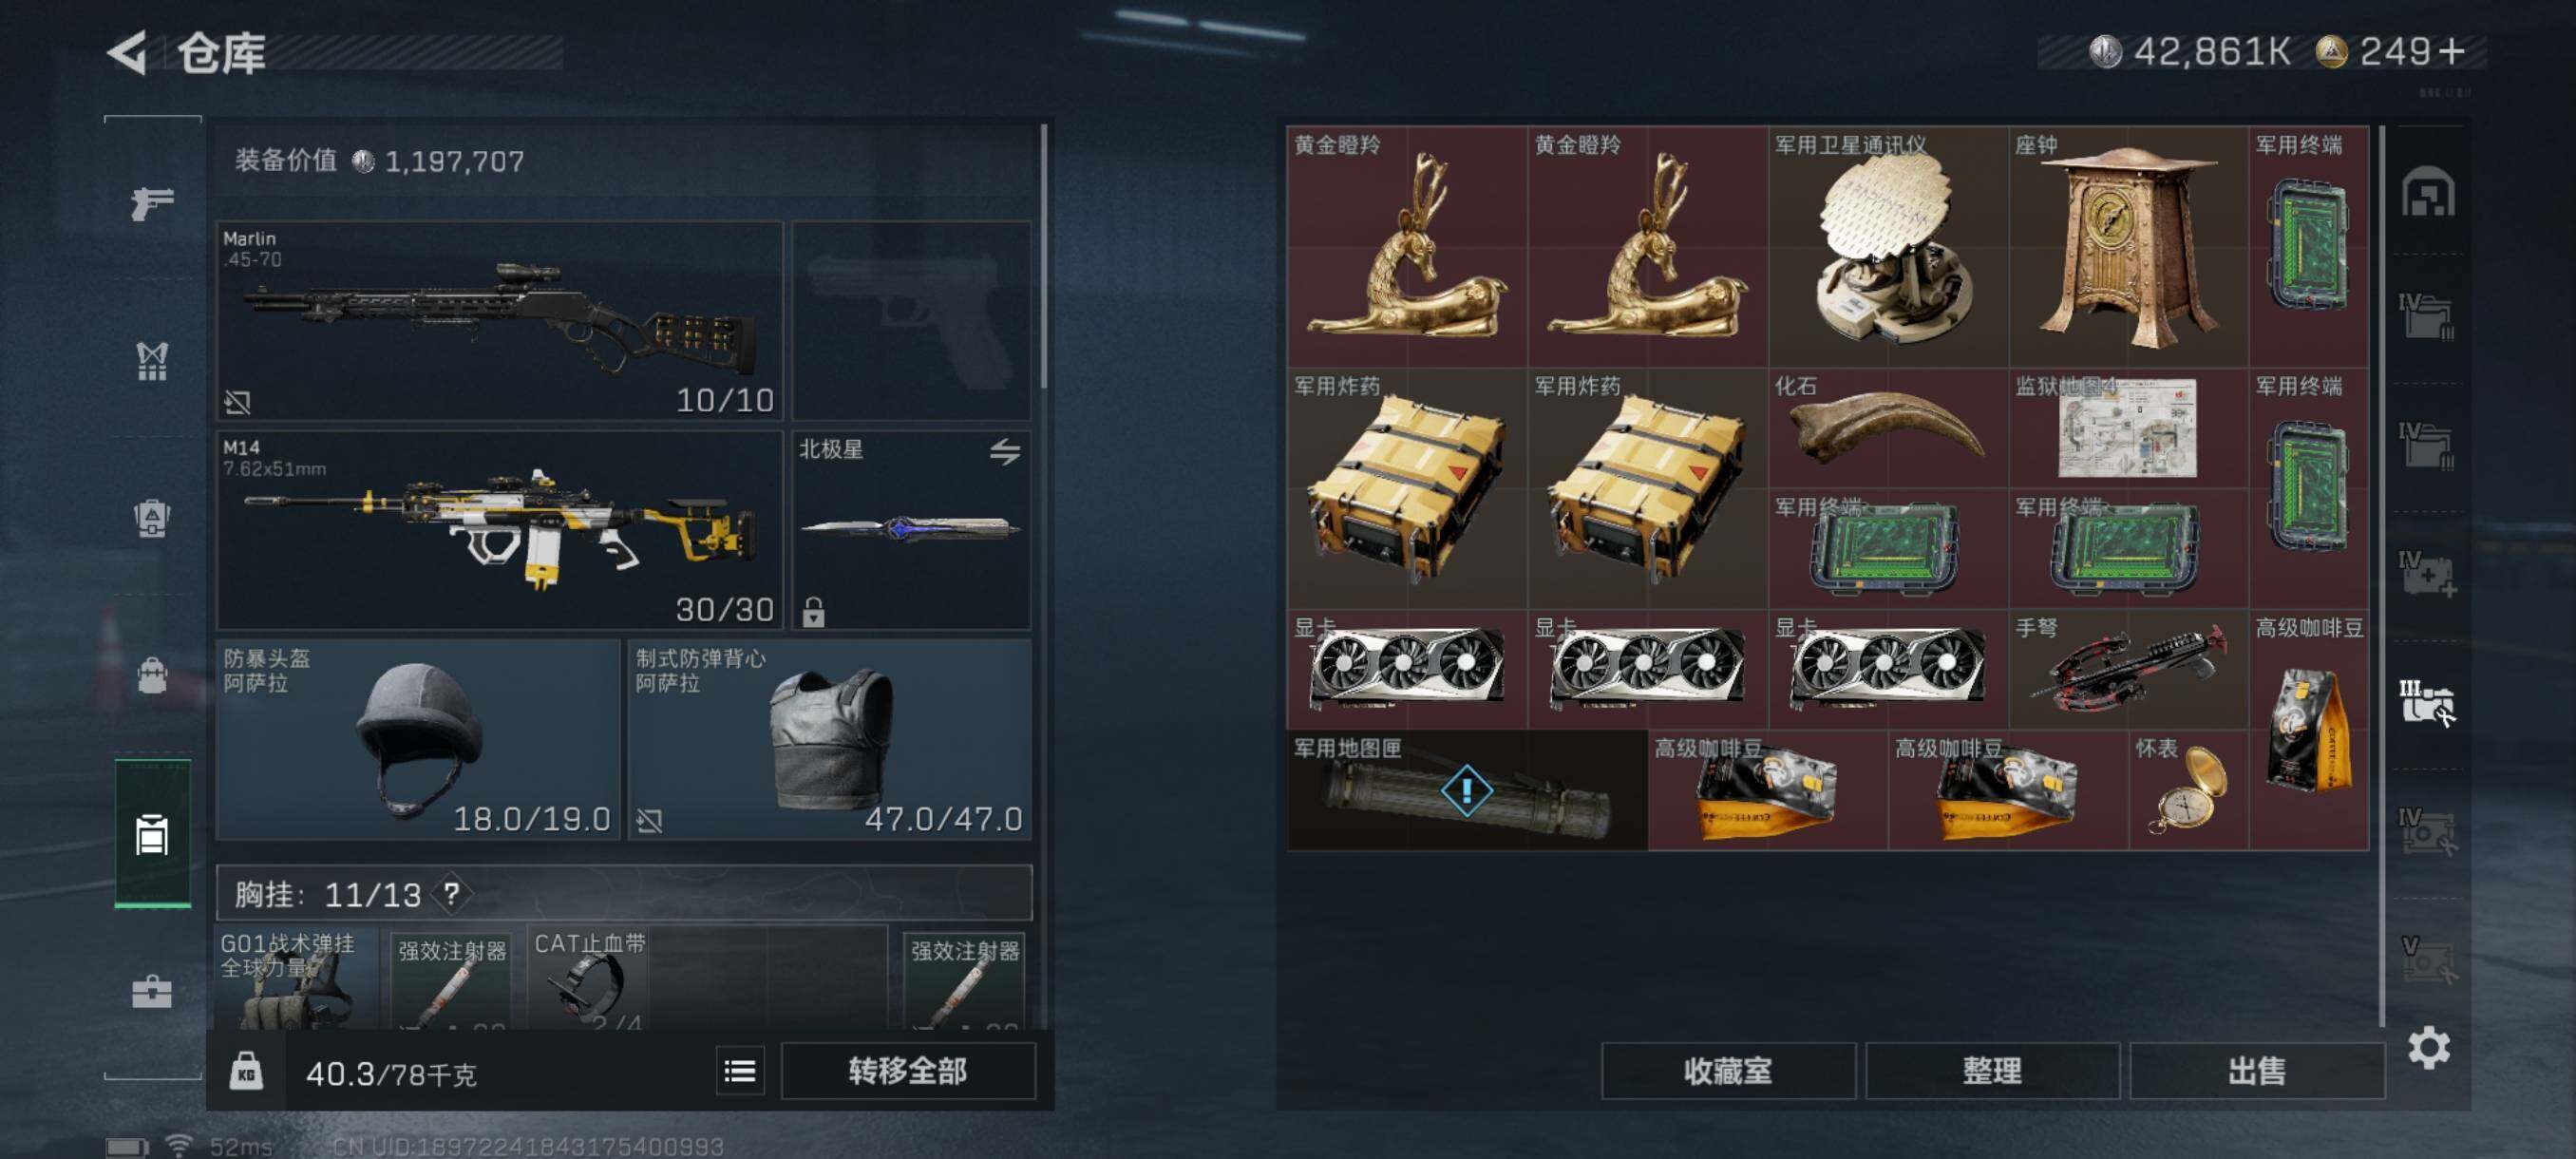
Task: Select the currently highlighted rig sidebar tab
Action: click(x=152, y=833)
